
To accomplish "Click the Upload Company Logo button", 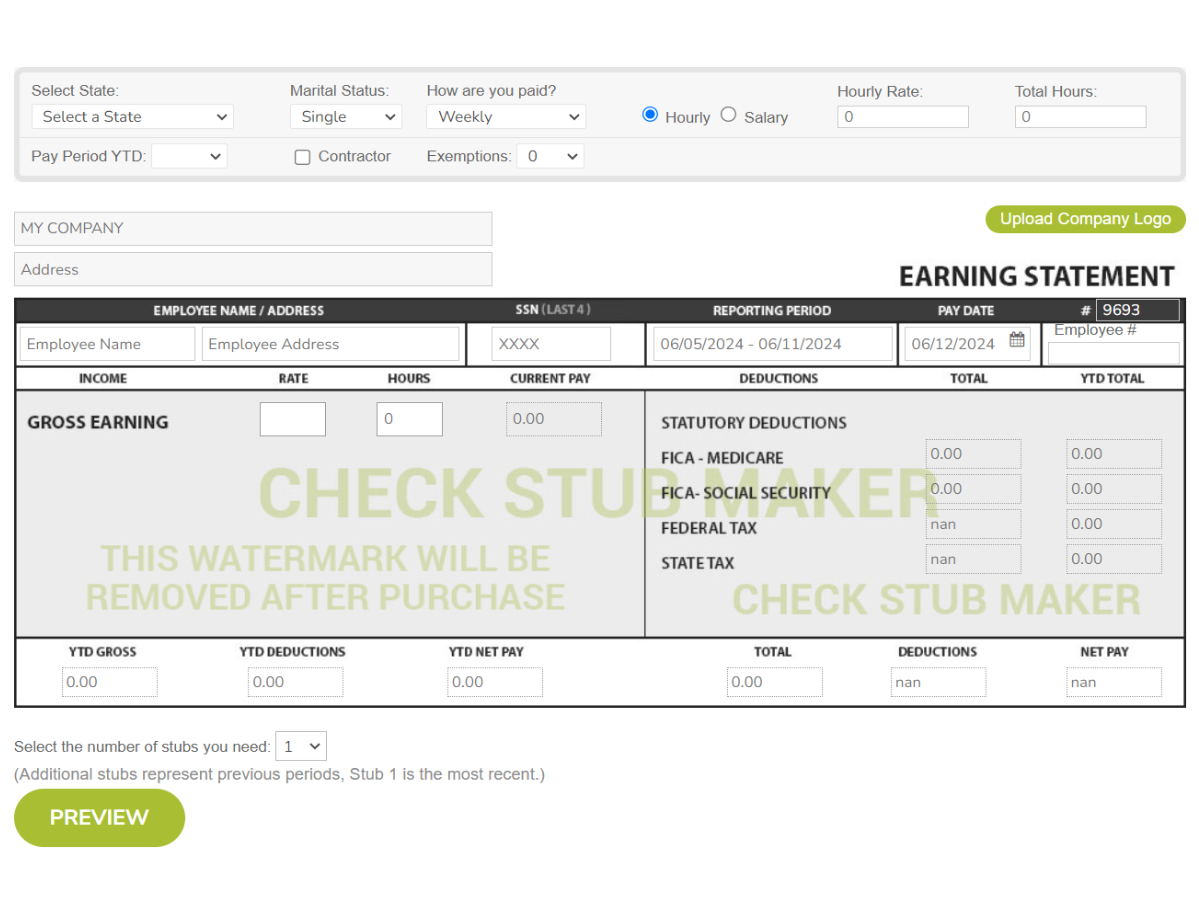I will pos(1084,219).
